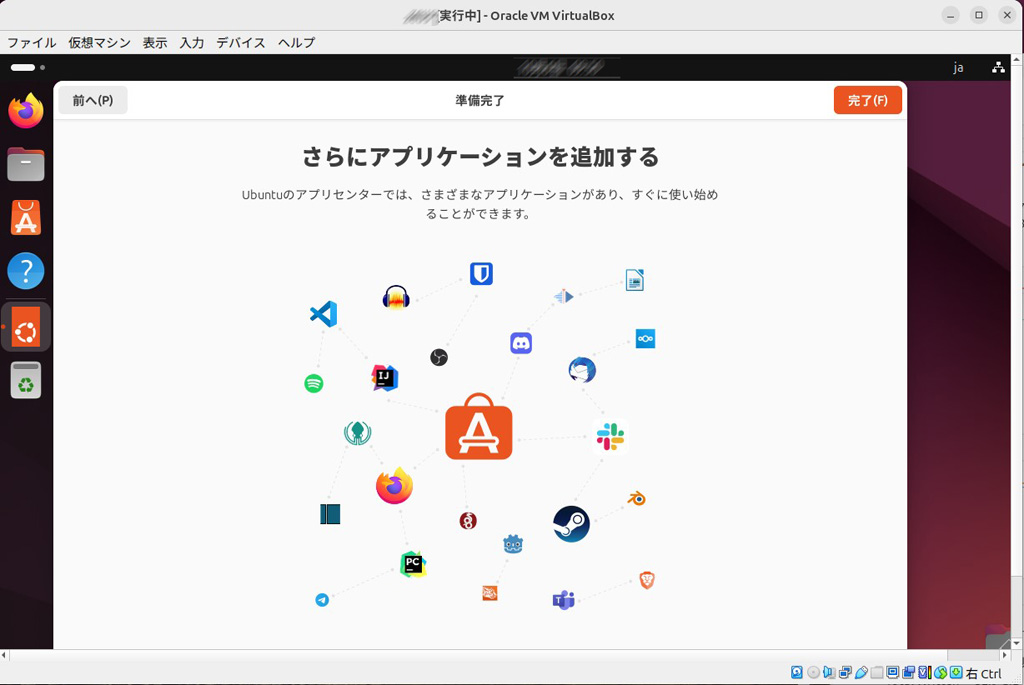Click the vertical scrollbar down arrow
This screenshot has width=1024, height=685.
coord(1017,643)
